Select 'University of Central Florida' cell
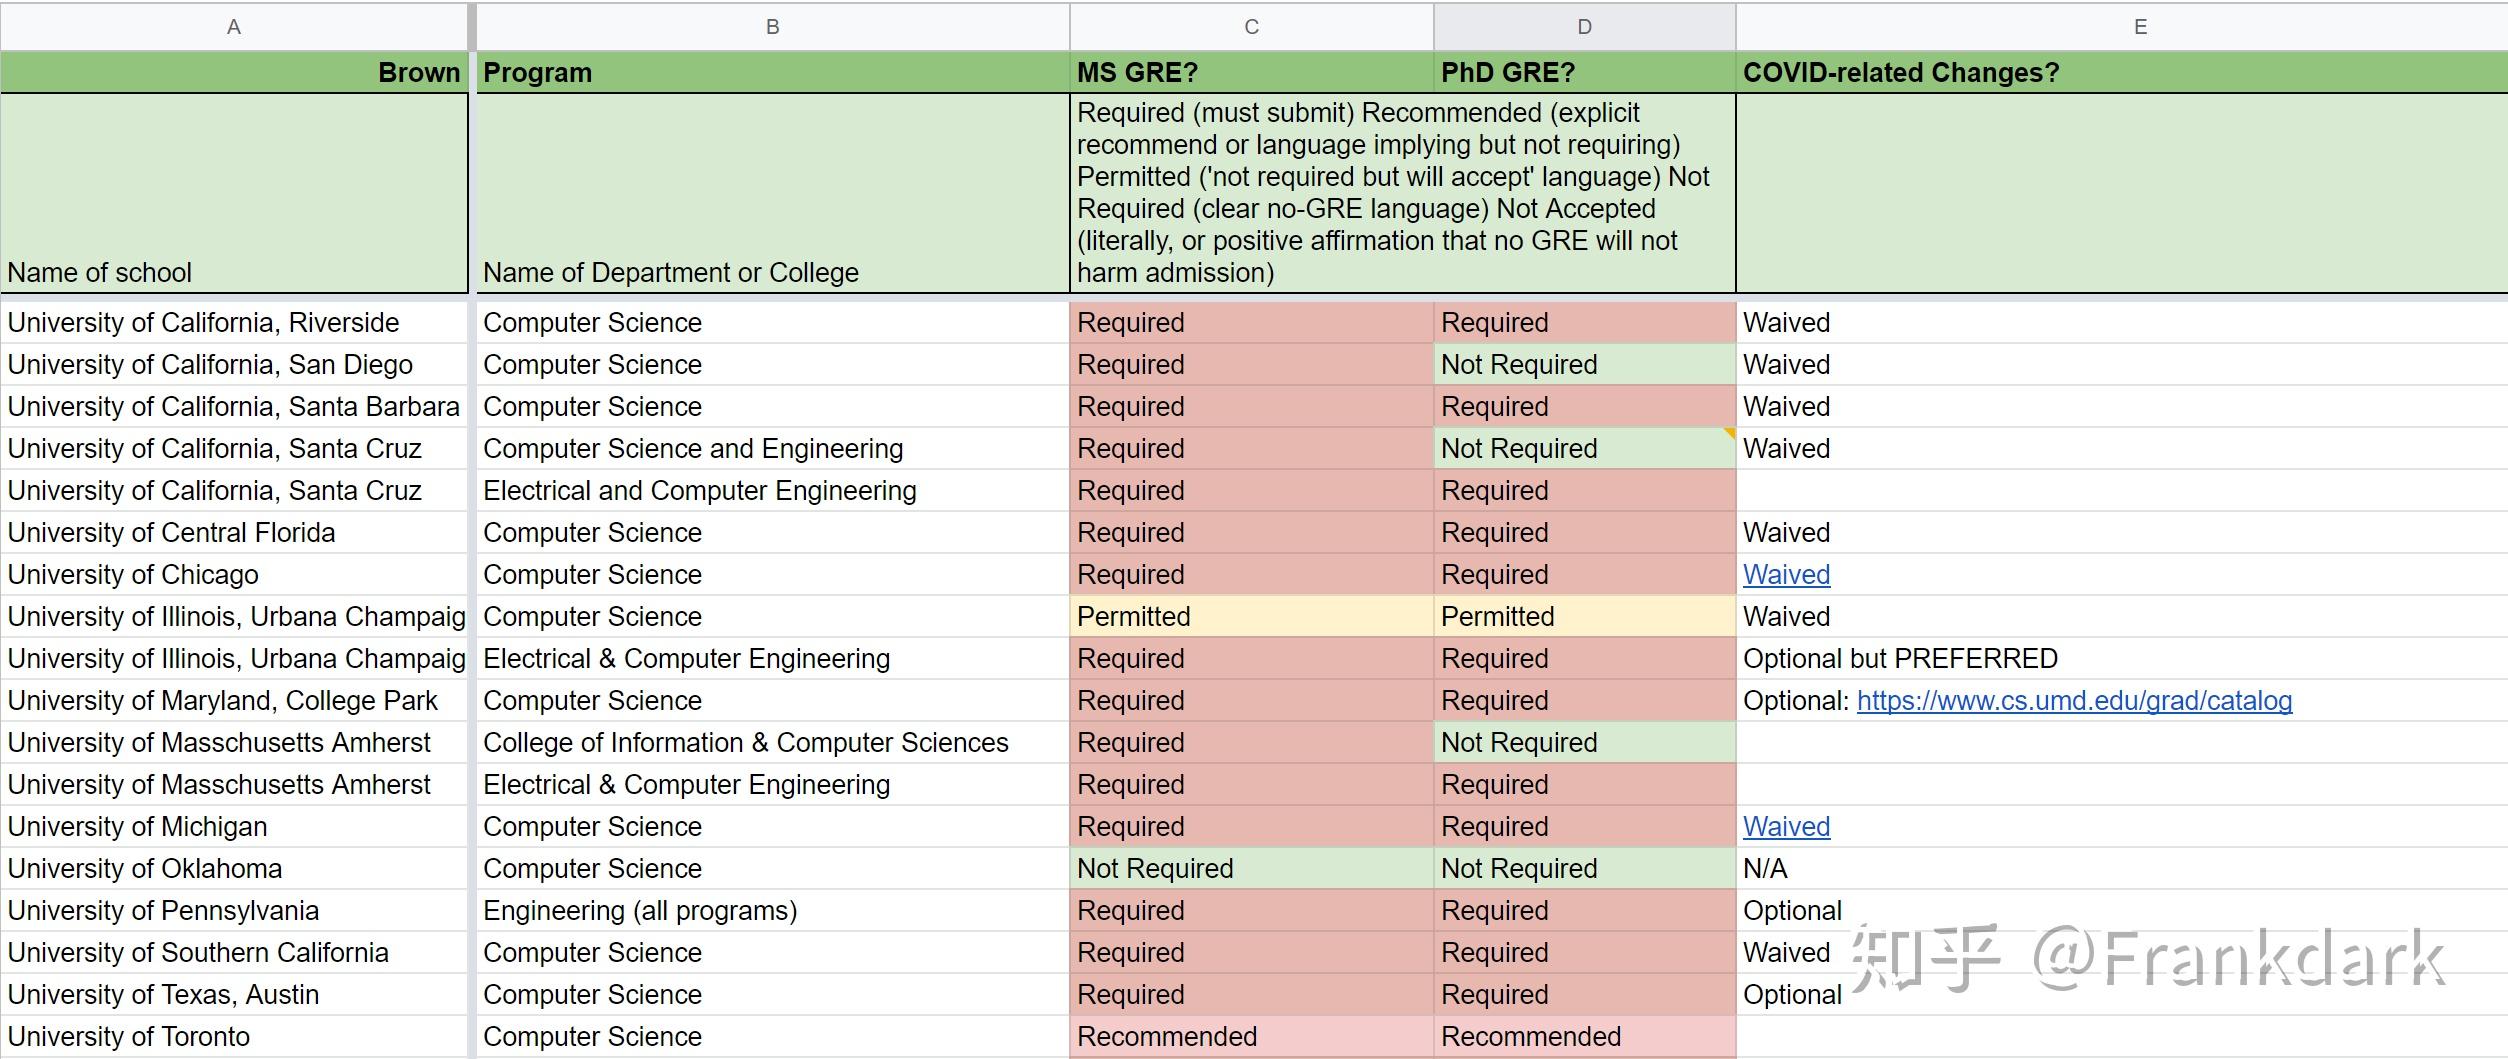The image size is (2508, 1059). (234, 533)
